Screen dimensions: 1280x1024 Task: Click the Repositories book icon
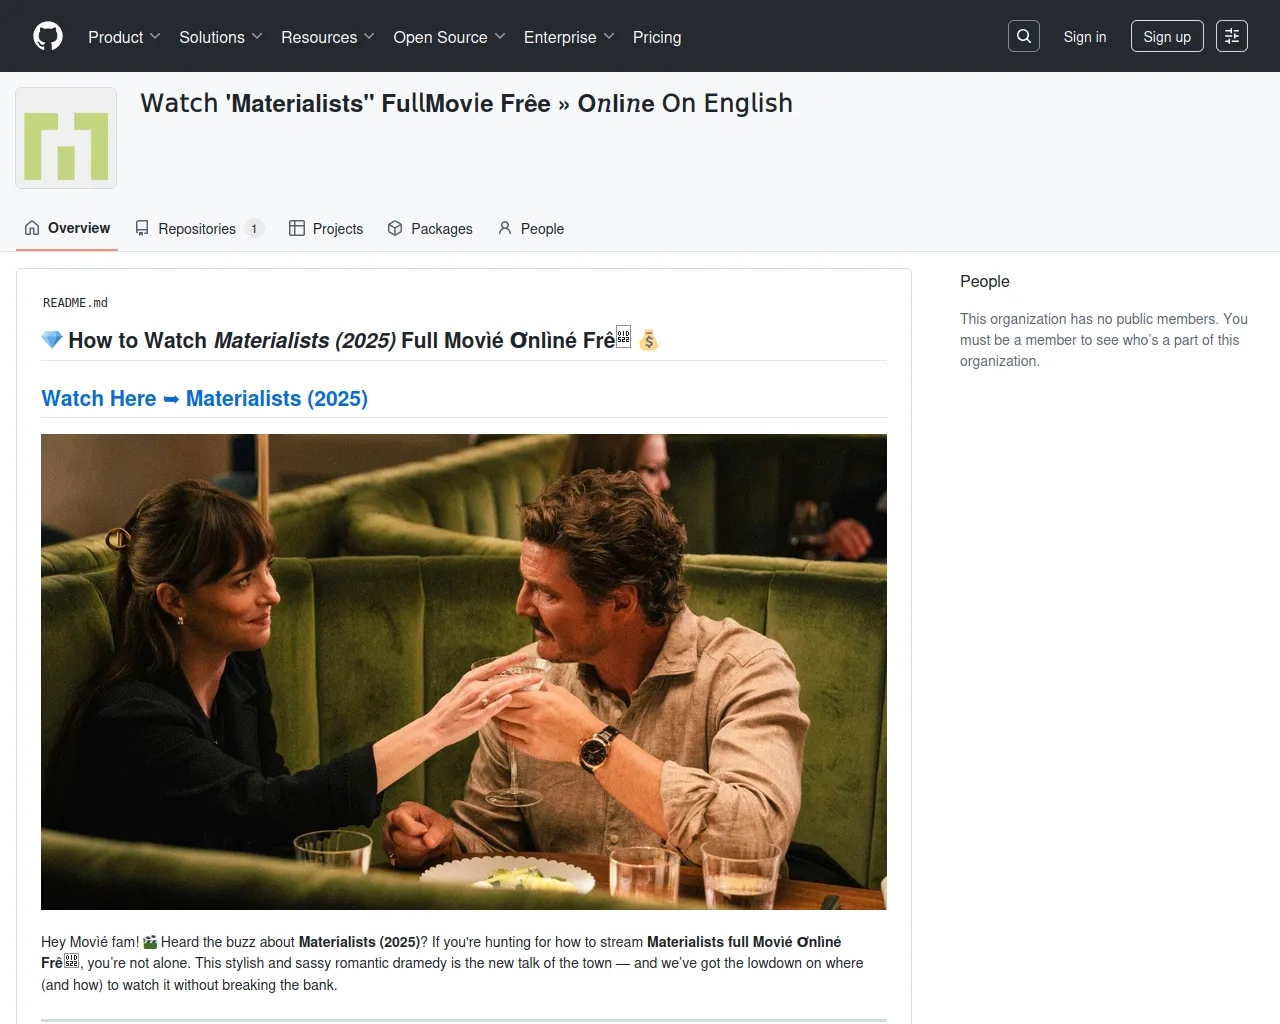[x=142, y=228]
